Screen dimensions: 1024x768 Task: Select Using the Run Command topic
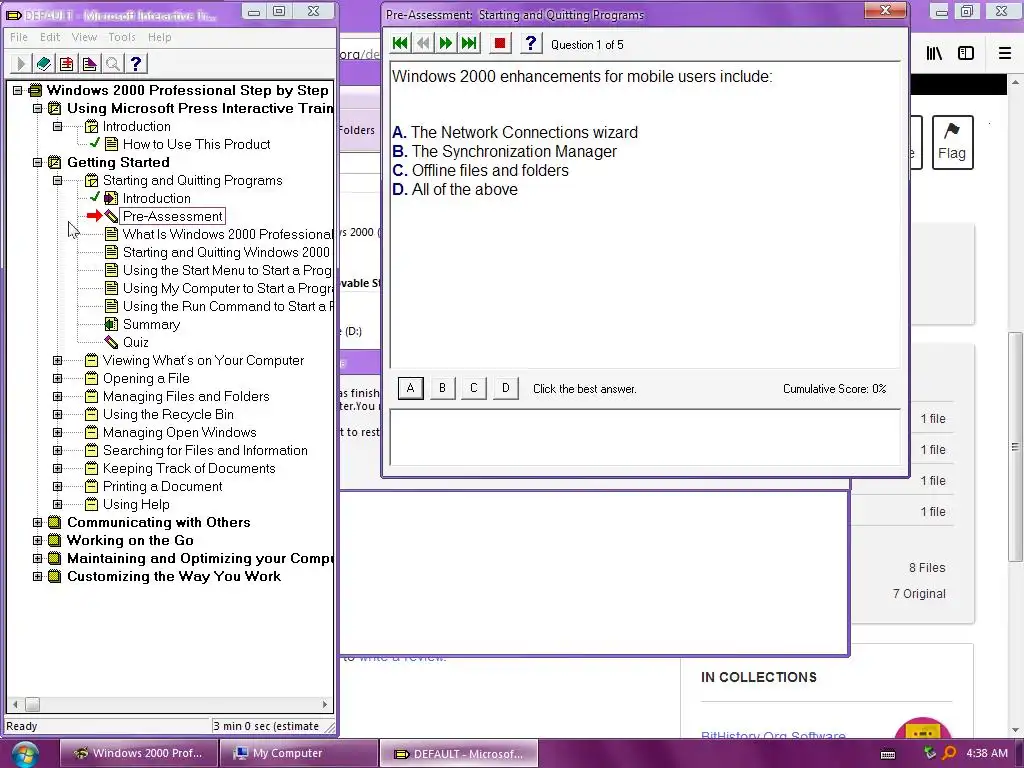point(228,306)
